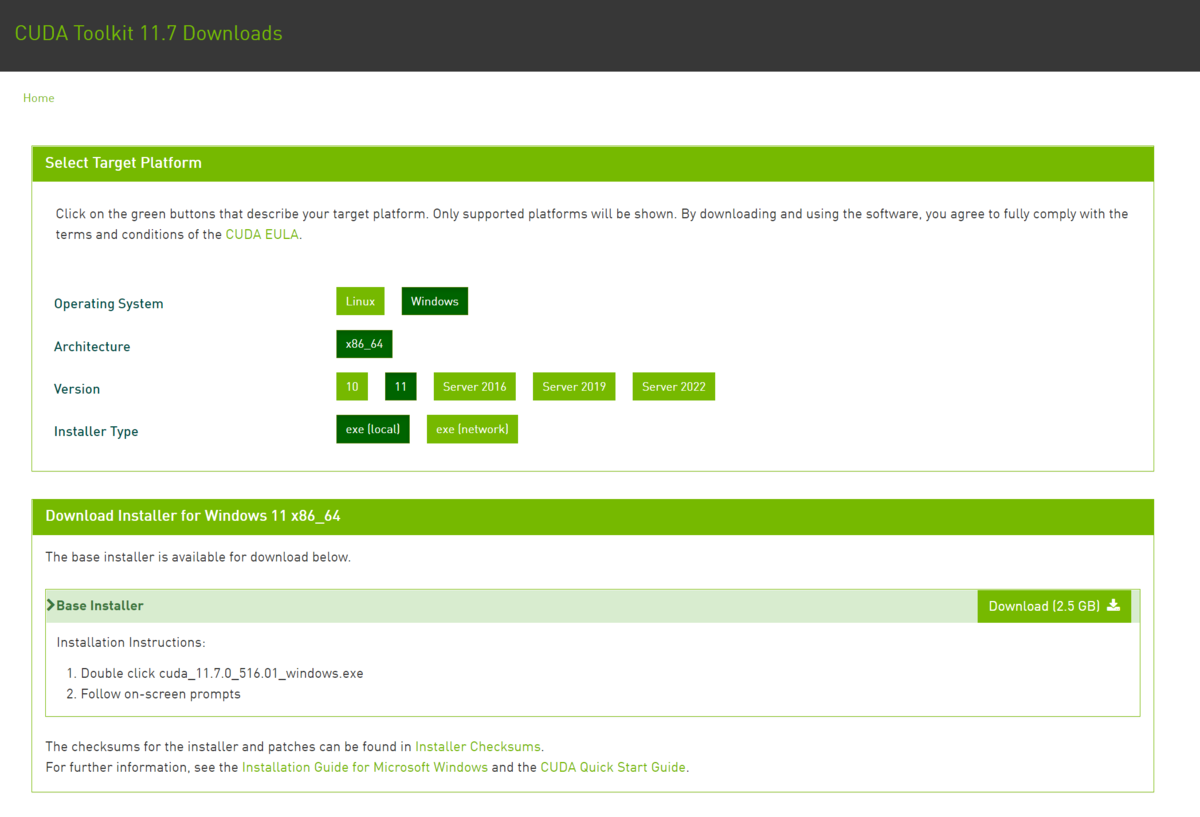
Task: Click the Installation Instructions text
Action: click(131, 643)
